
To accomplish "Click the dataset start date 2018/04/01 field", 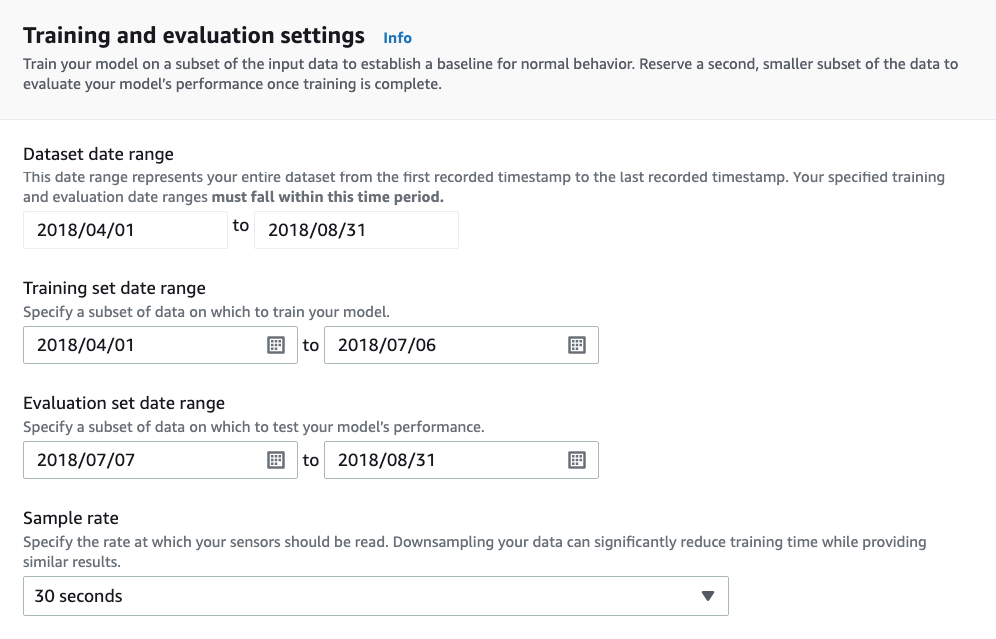I will (x=125, y=230).
